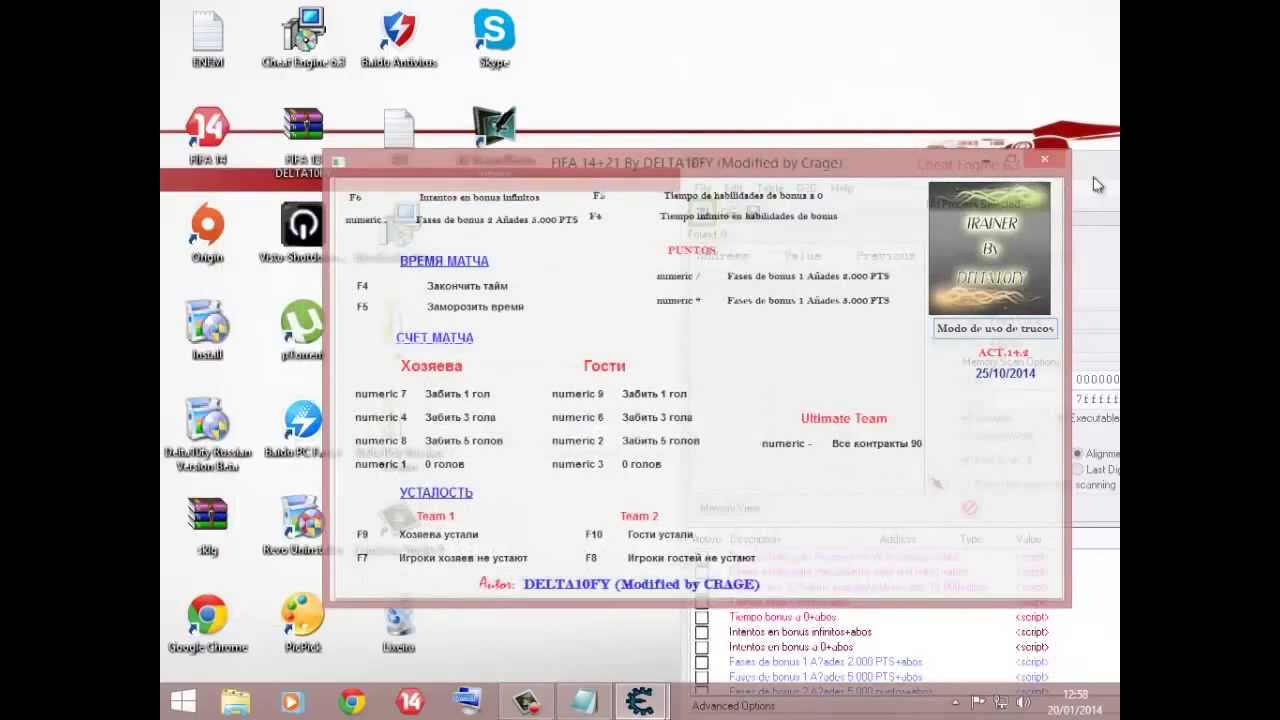Open the Delta10fy Russian Version Beta icon

coord(208,434)
